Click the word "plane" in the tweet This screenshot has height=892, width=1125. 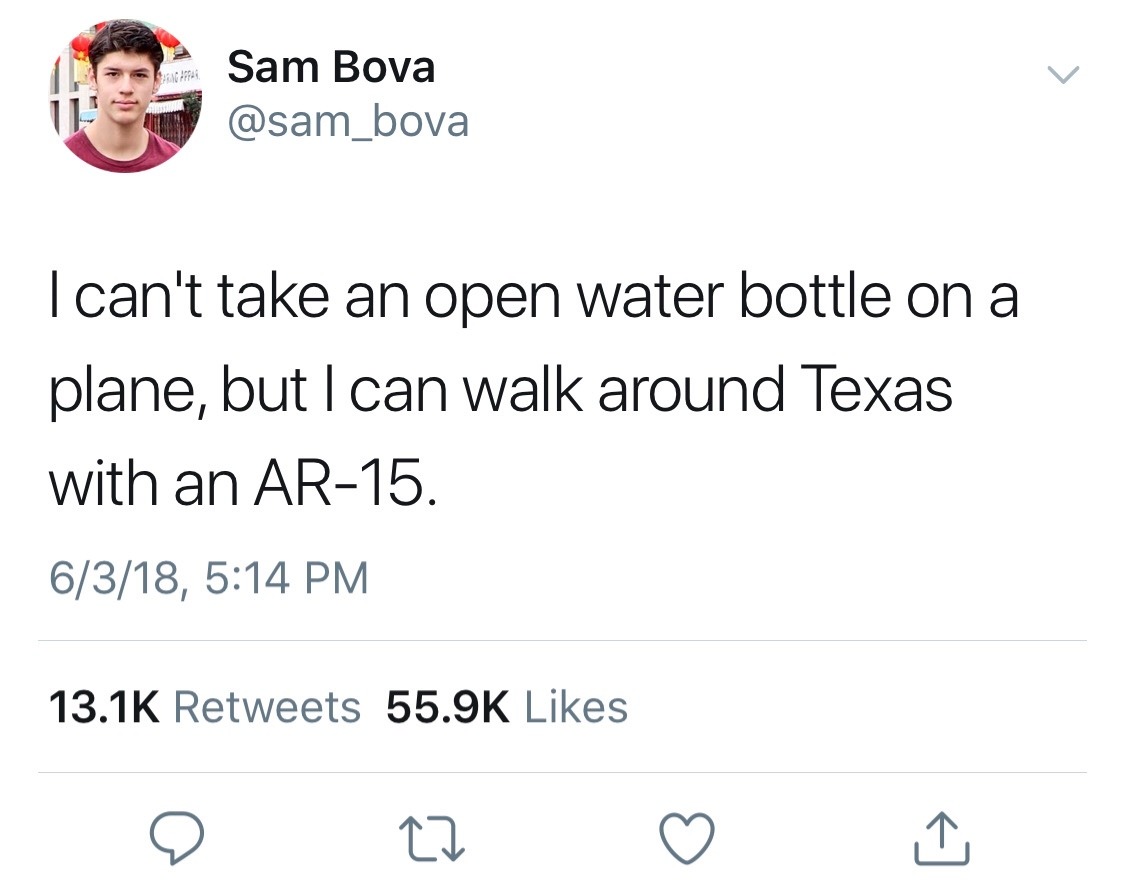121,393
